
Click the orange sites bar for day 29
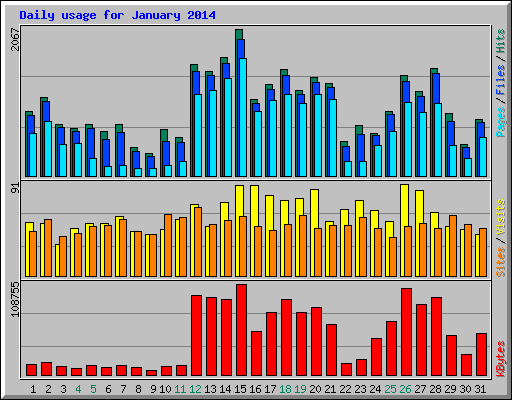pyautogui.click(x=453, y=246)
